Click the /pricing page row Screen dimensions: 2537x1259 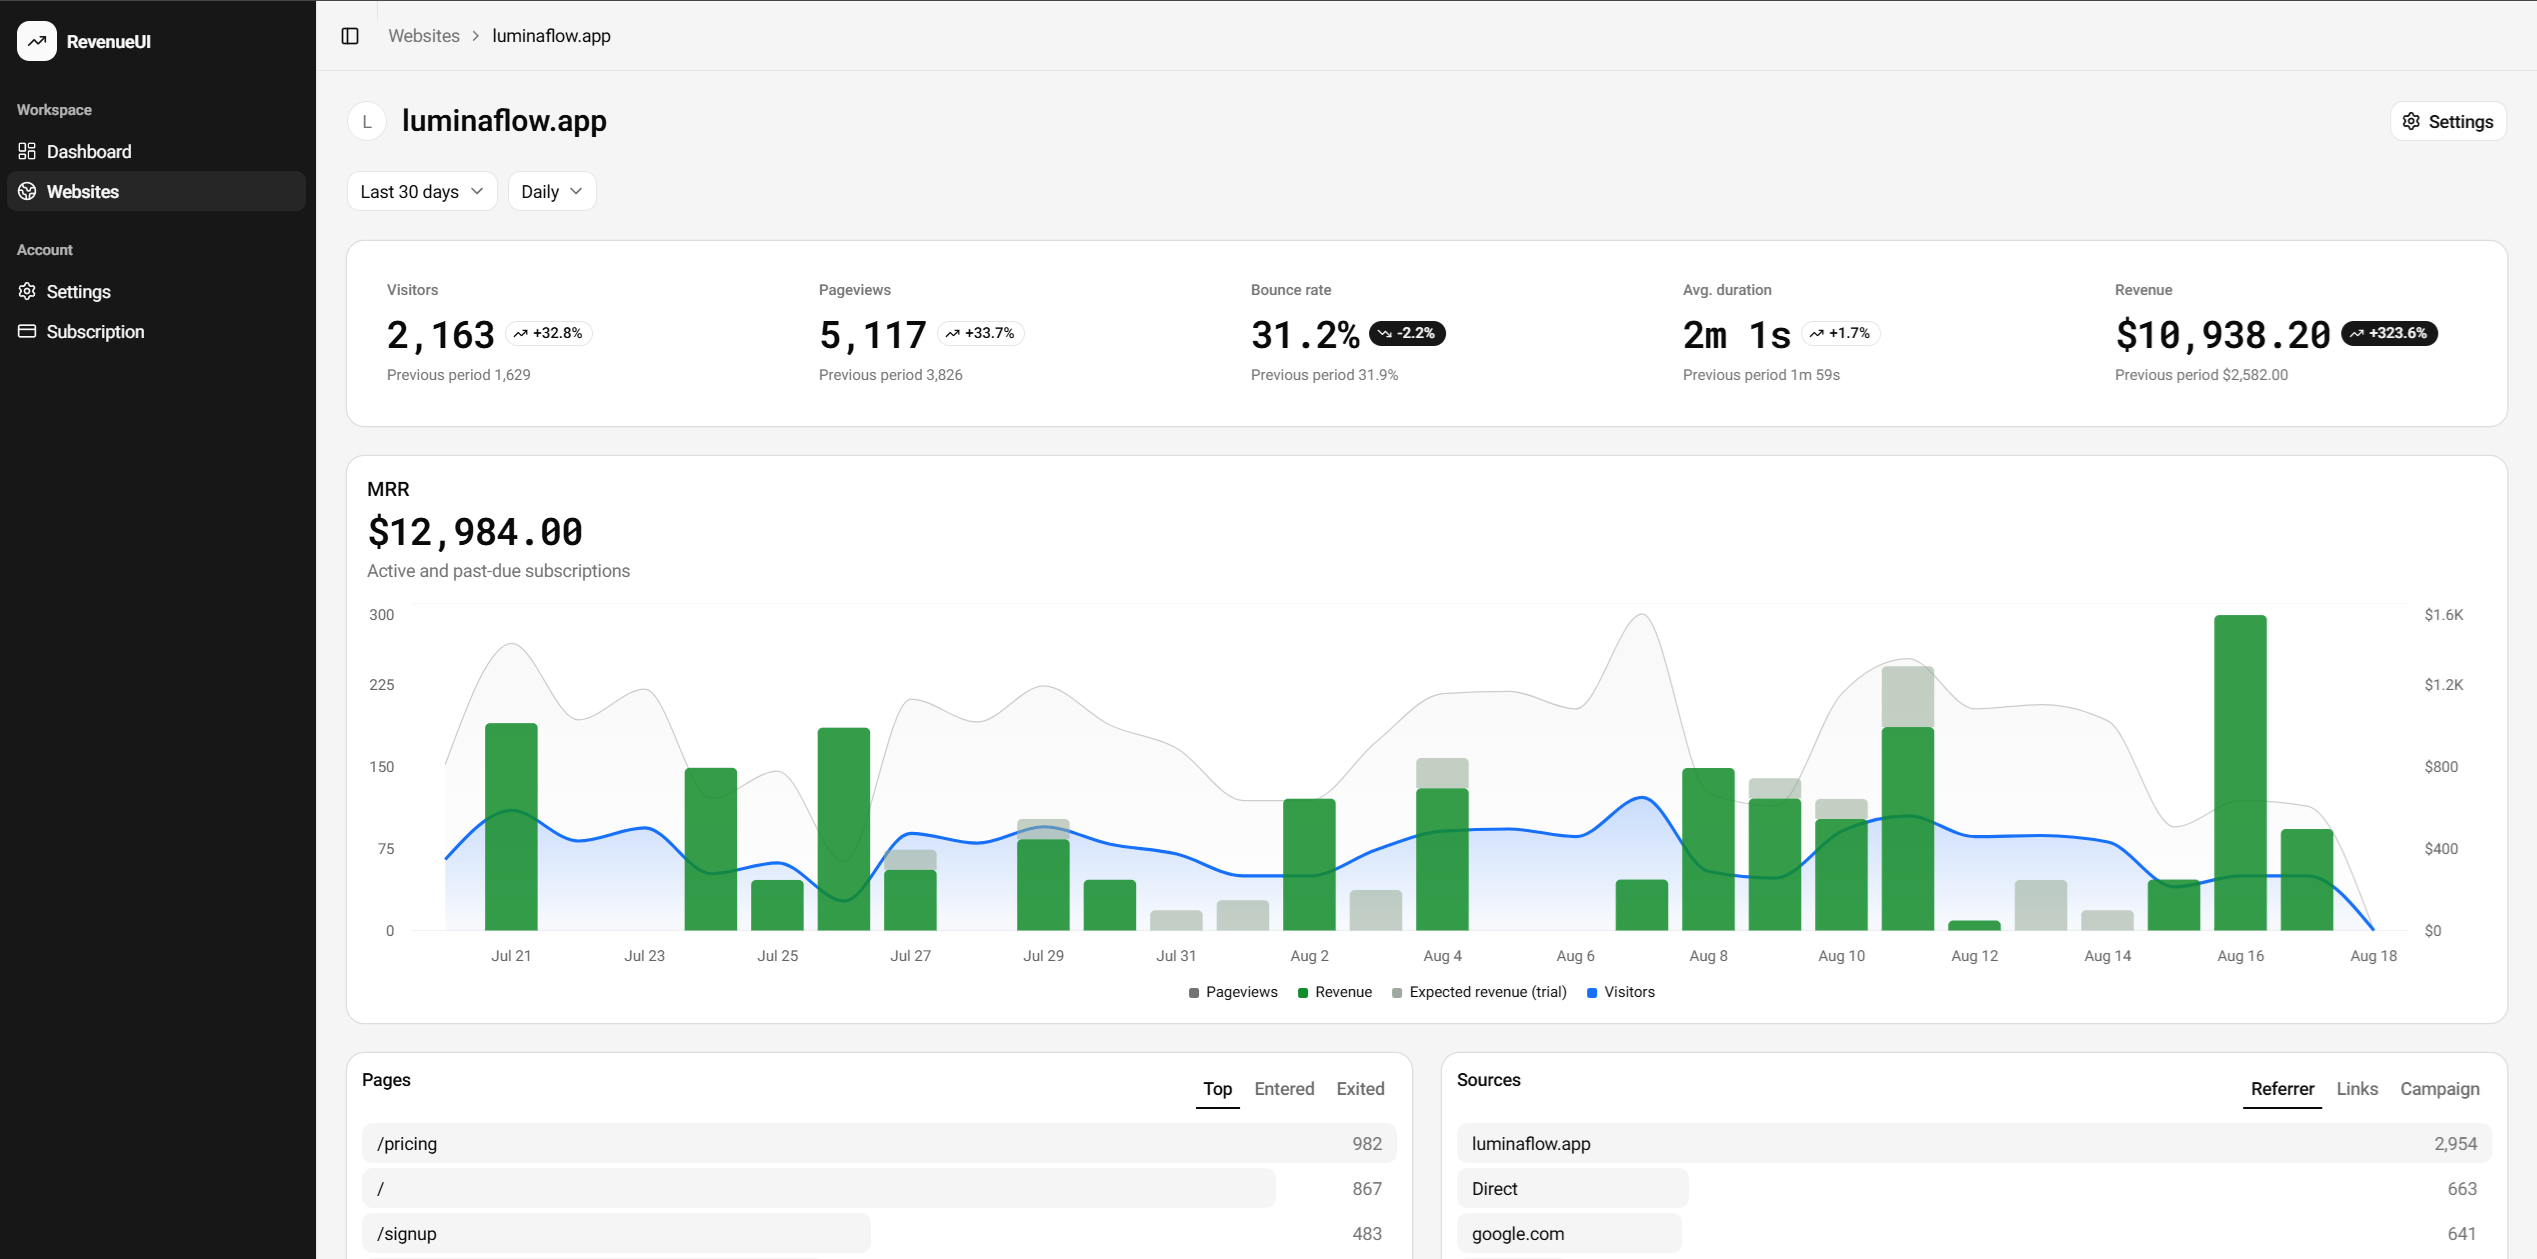879,1143
